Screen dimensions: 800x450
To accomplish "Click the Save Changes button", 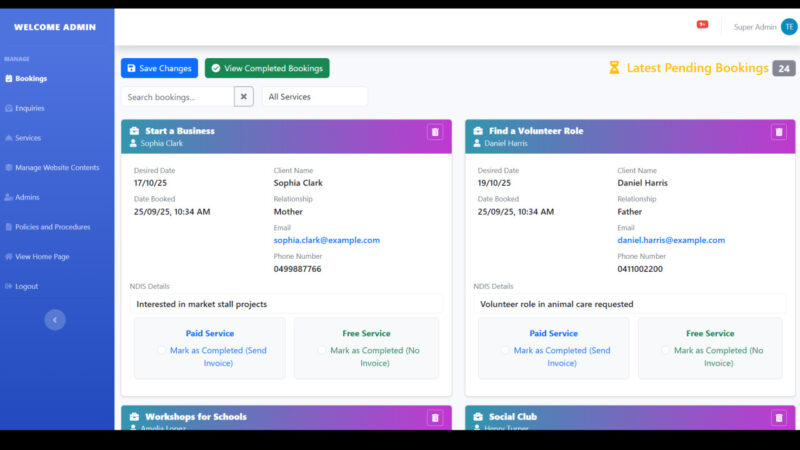I will click(159, 68).
